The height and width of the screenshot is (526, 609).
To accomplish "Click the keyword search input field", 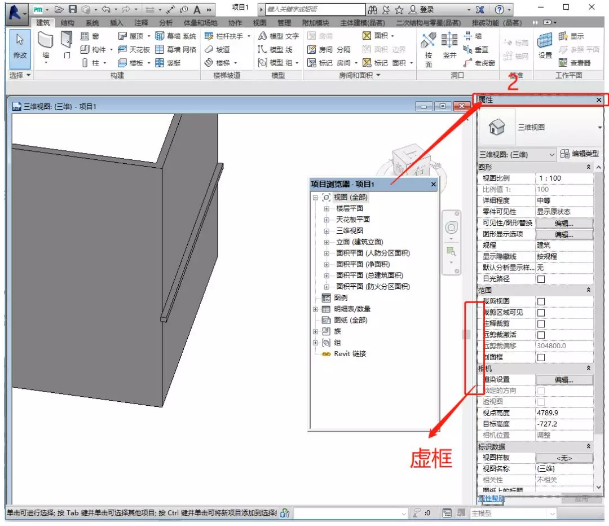I will 315,9.
